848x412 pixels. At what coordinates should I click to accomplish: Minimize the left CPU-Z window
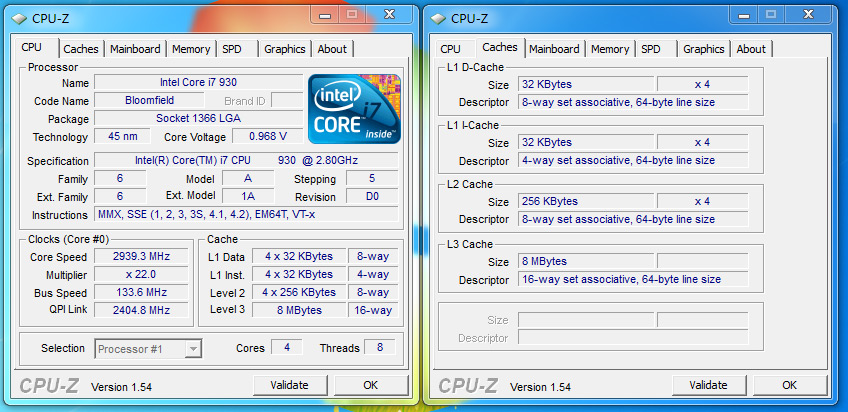click(x=326, y=15)
